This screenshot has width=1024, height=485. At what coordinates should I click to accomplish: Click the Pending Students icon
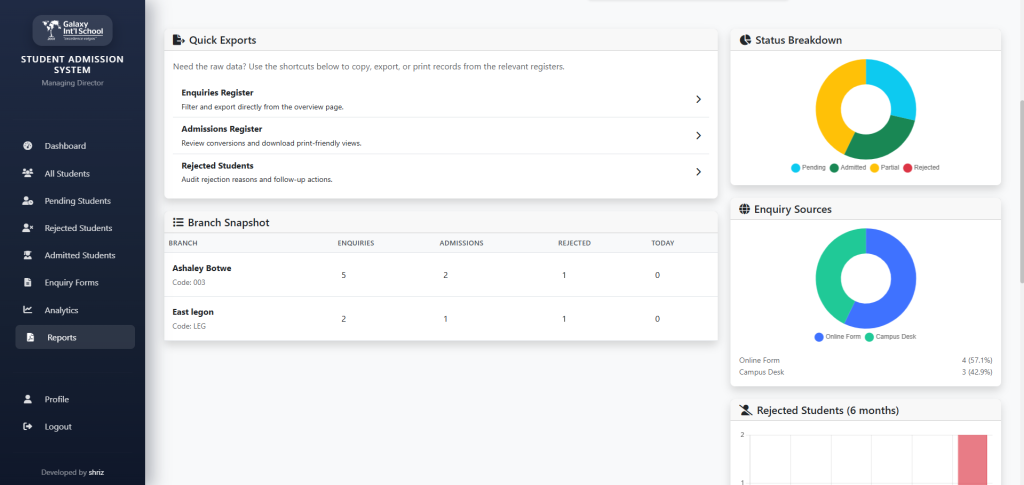tap(28, 201)
